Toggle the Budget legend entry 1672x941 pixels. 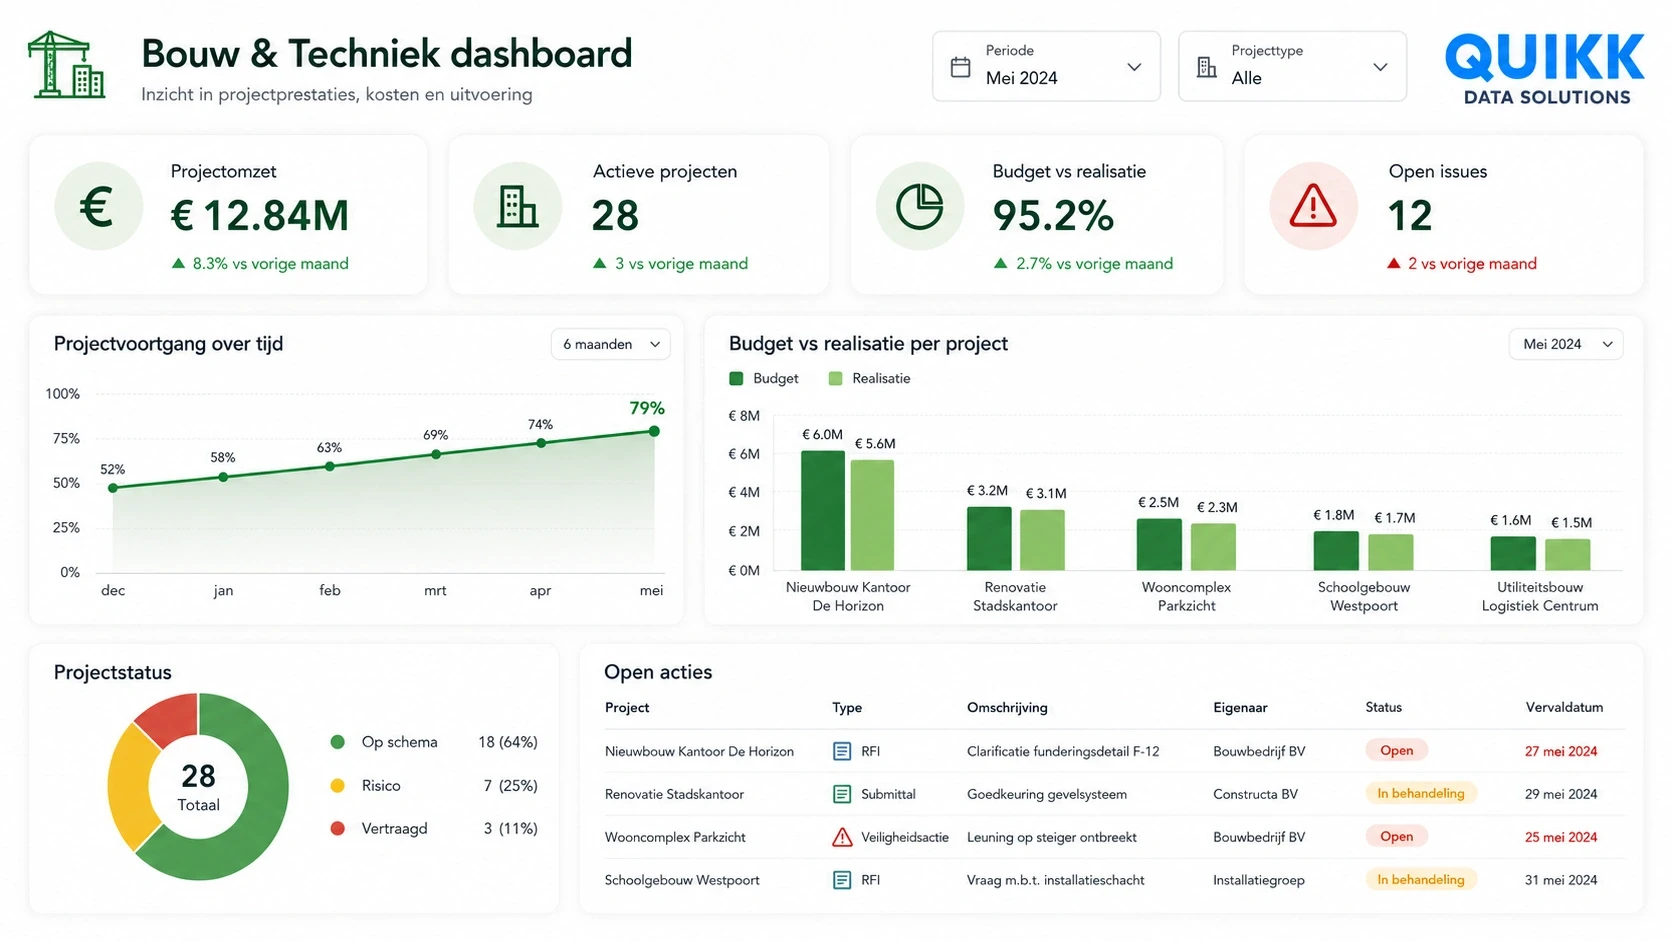click(764, 378)
